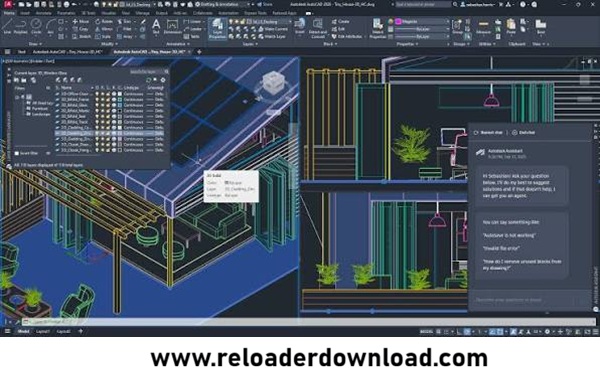This screenshot has width=600, height=377.
Task: Click the ViewCube in the left viewport
Action: click(274, 82)
